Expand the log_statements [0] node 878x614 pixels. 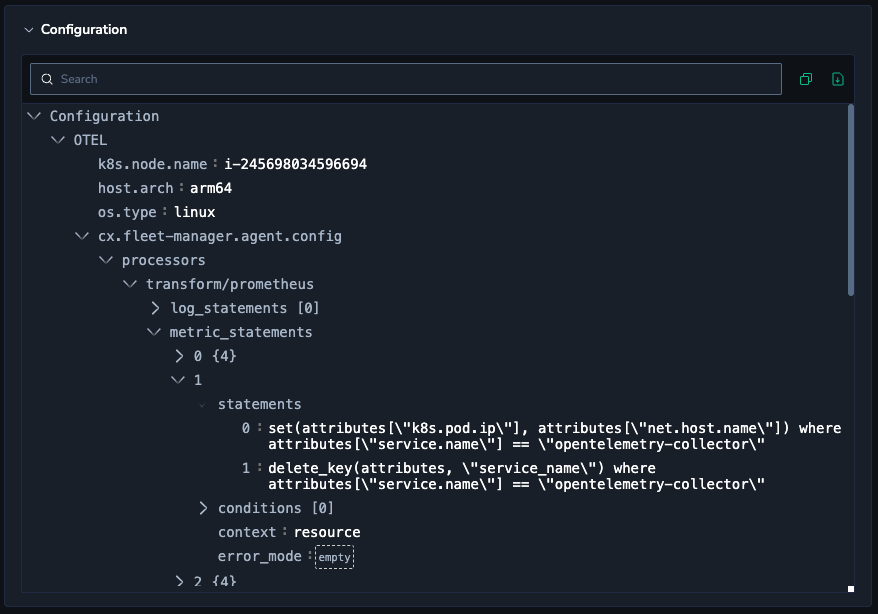[155, 308]
